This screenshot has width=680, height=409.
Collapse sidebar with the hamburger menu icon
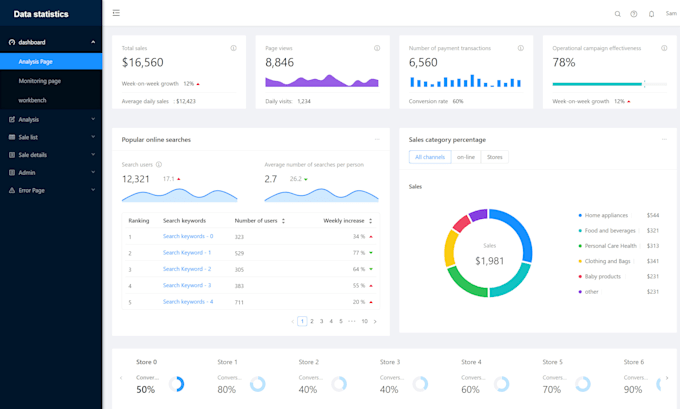(x=116, y=13)
